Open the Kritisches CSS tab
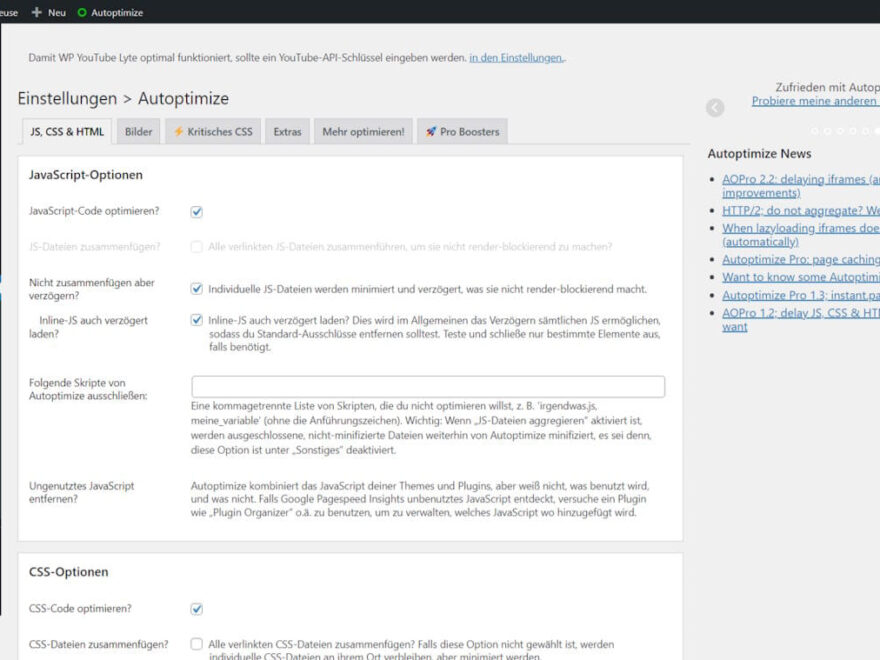The image size is (880, 660). [x=213, y=132]
